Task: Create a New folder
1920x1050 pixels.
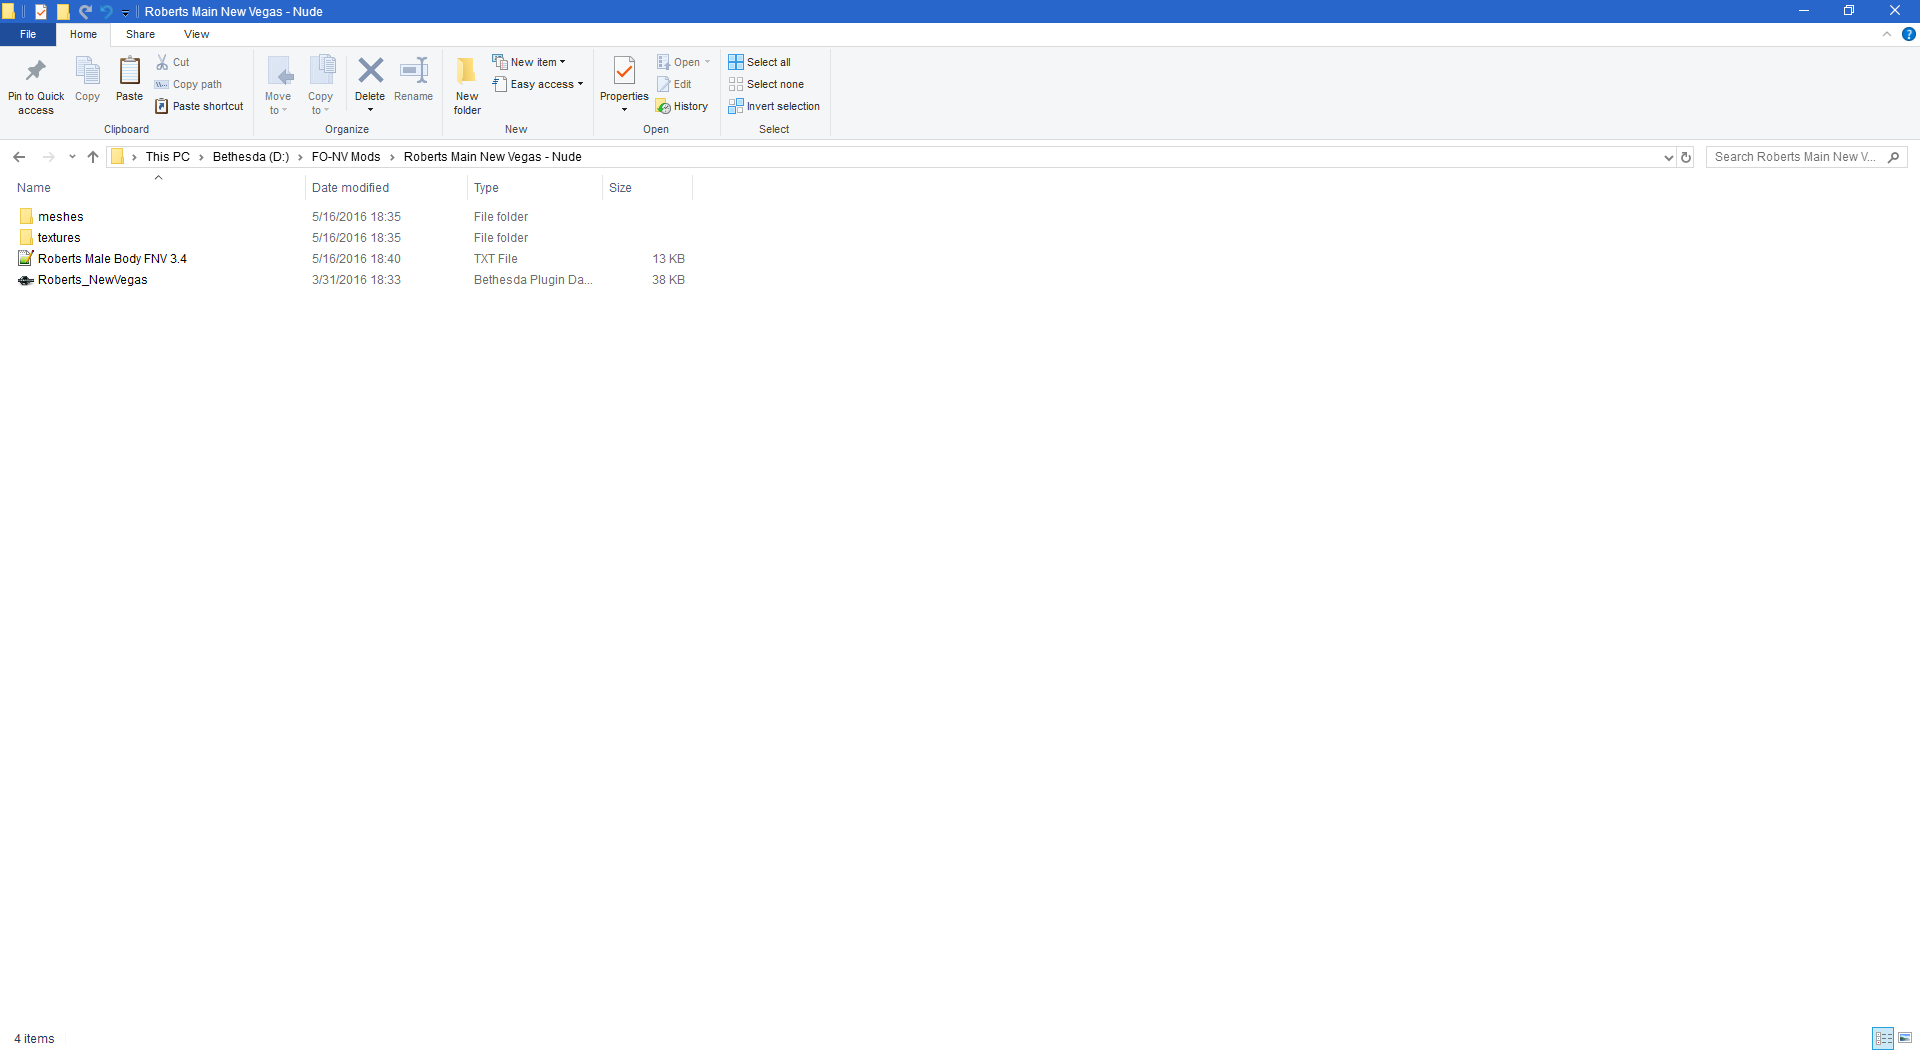Action: (x=467, y=85)
